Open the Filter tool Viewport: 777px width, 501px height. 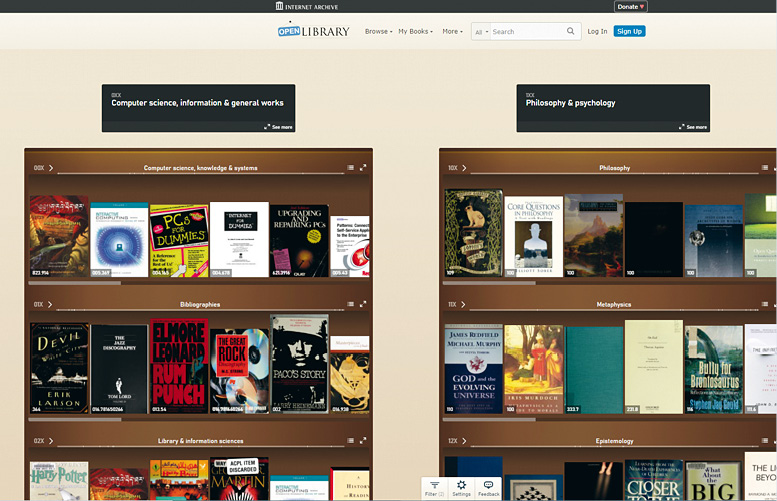coord(435,488)
